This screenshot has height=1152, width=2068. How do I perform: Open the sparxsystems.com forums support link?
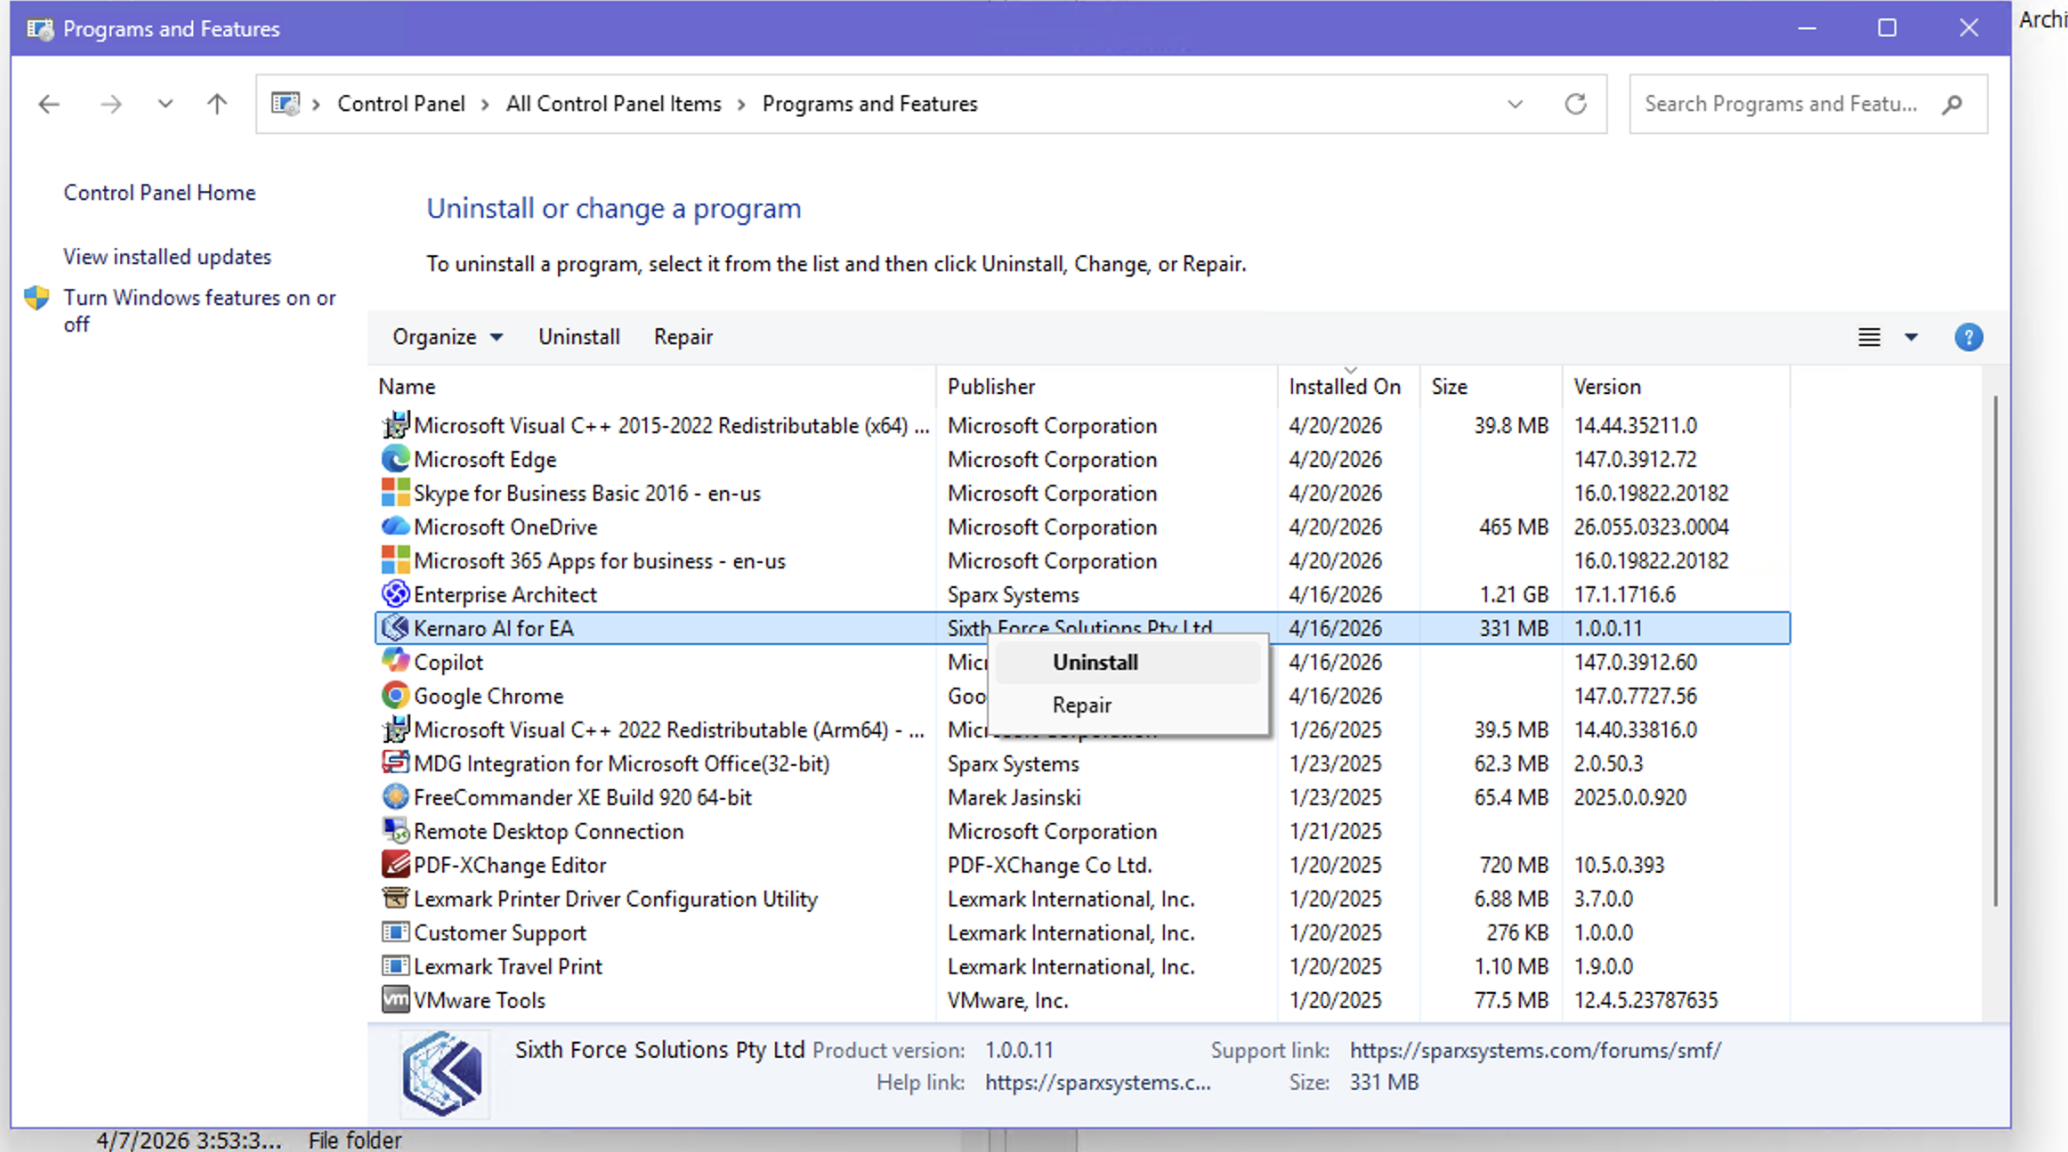pos(1536,1051)
